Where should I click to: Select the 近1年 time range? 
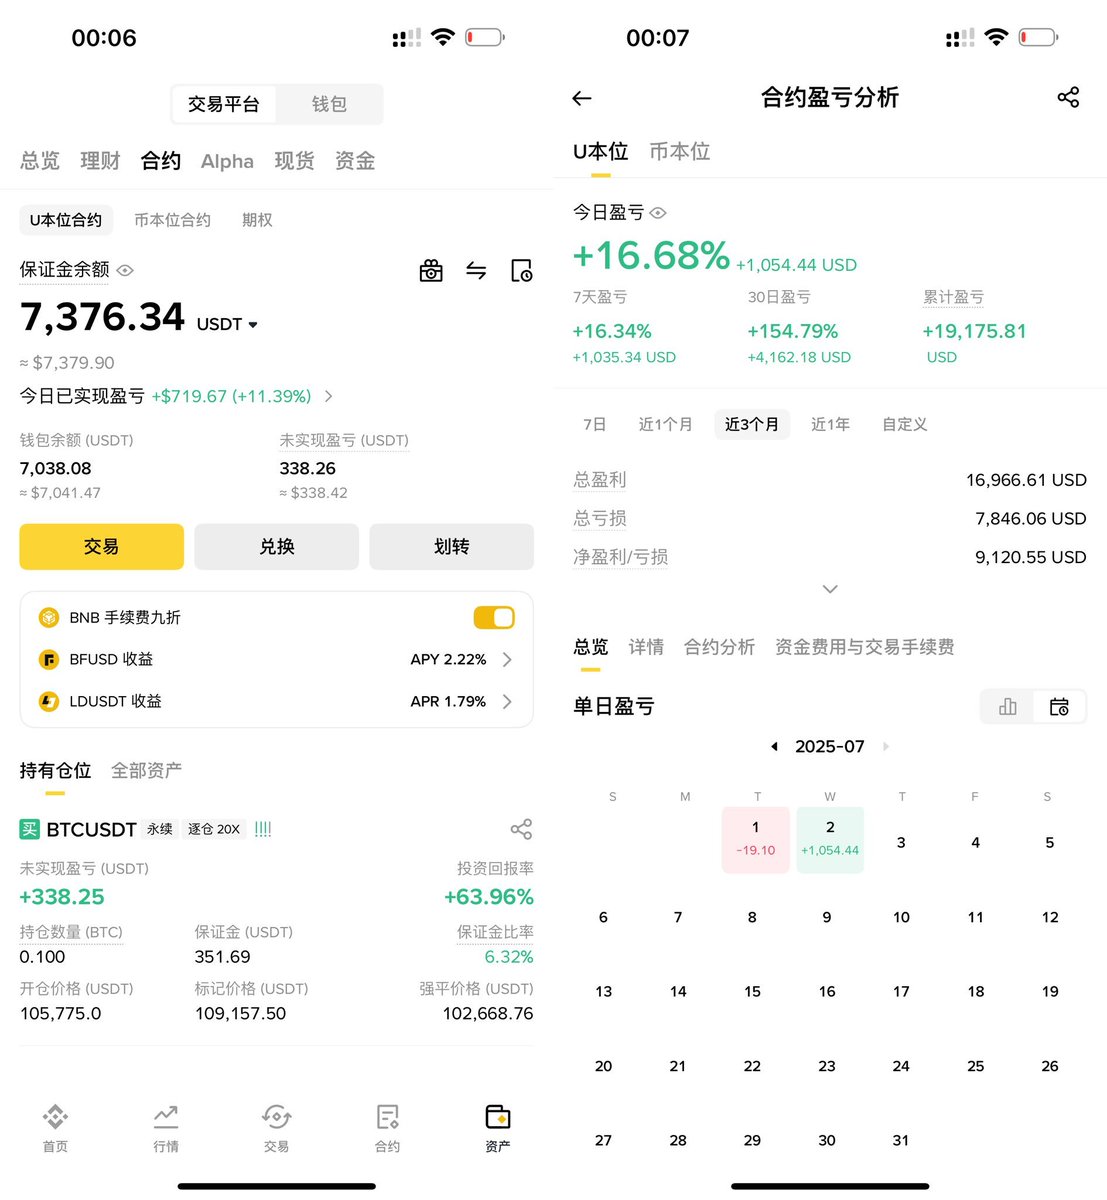(830, 424)
